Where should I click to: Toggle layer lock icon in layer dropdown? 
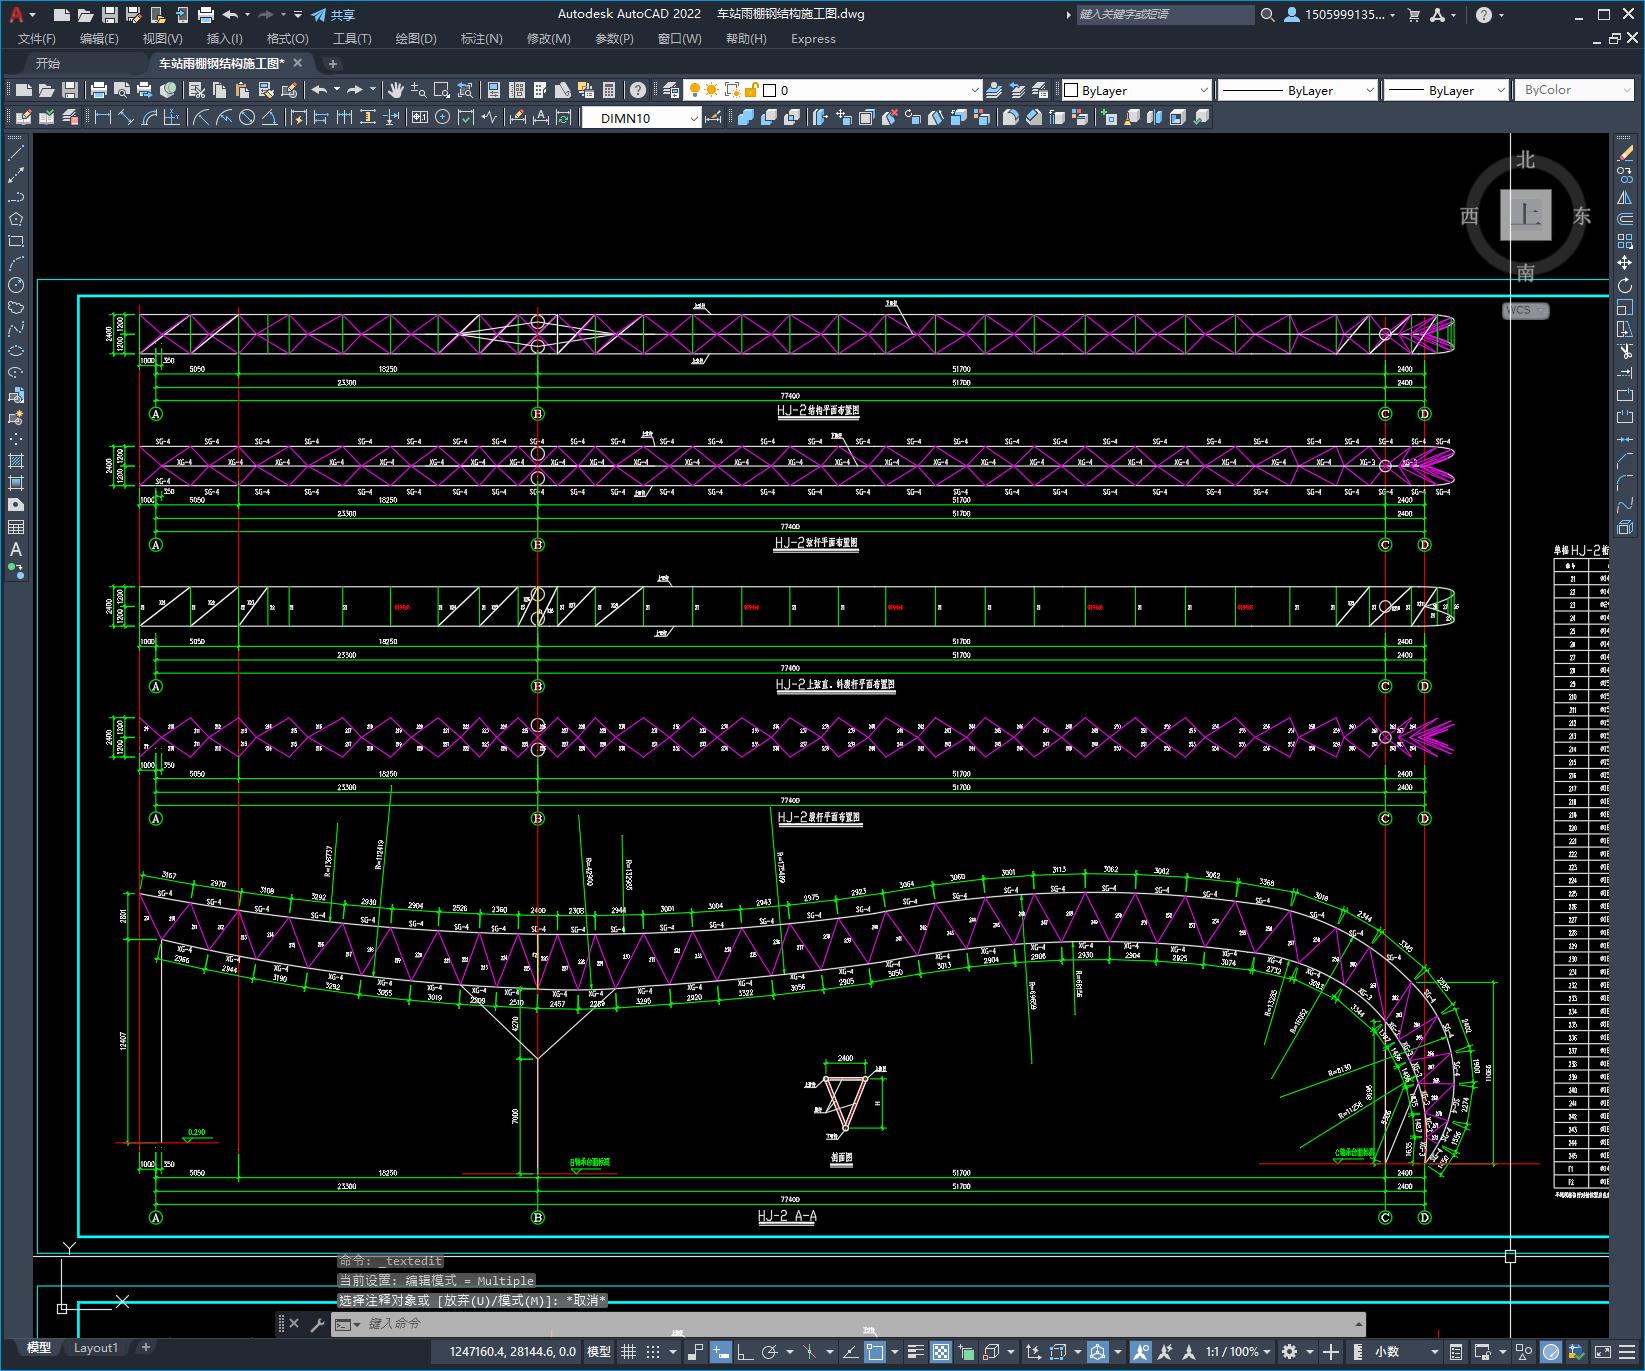(x=752, y=90)
